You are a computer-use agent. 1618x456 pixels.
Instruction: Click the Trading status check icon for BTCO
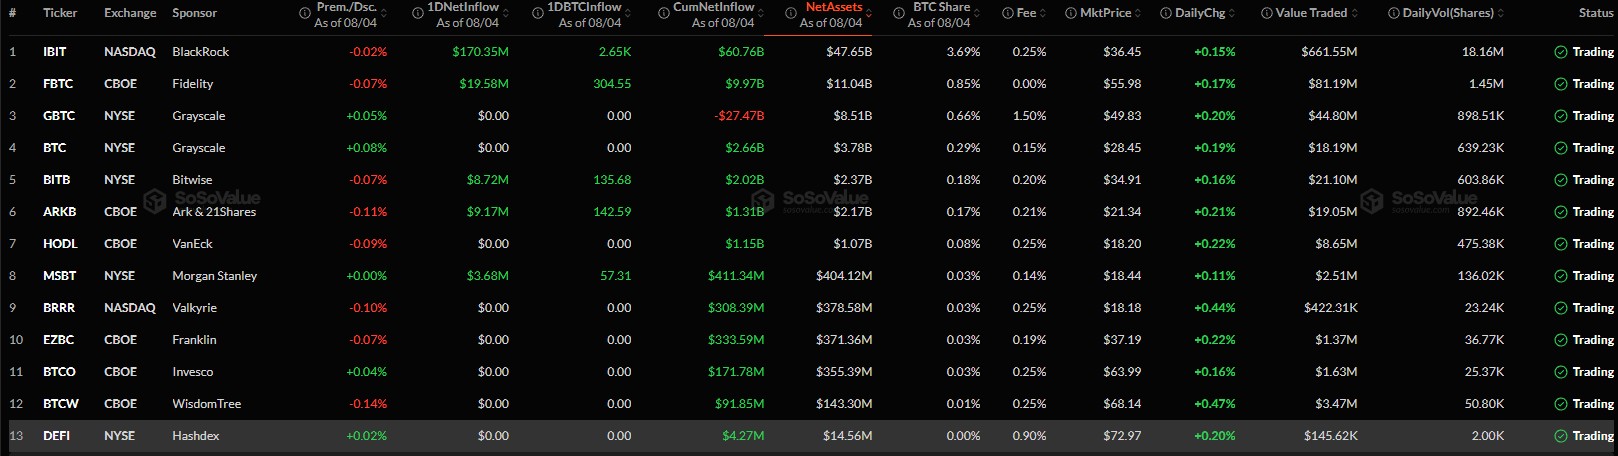point(1560,372)
